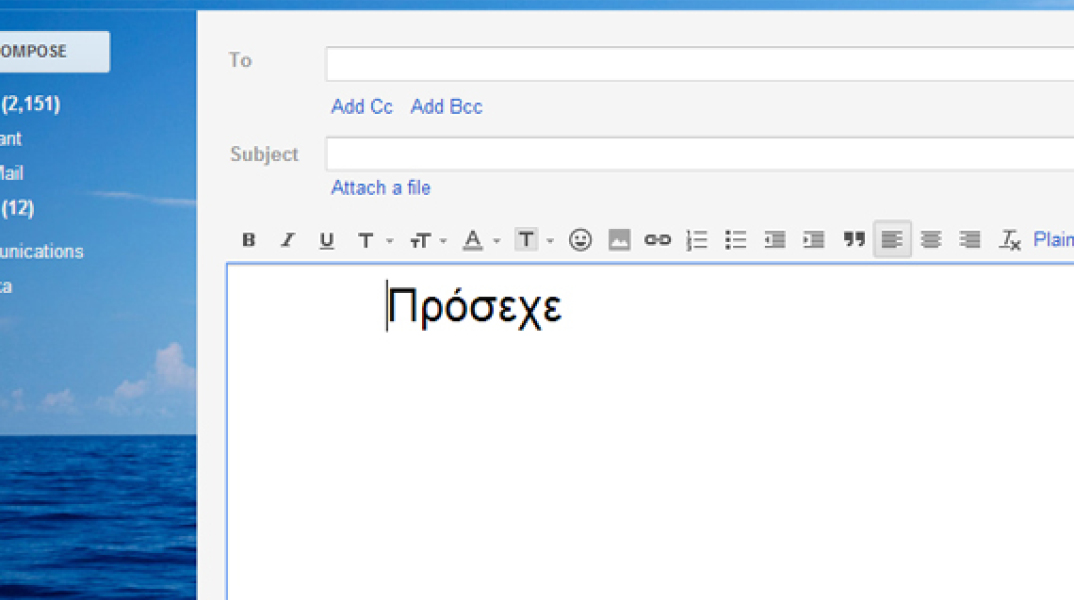
Task: Click the Subject input field
Action: pyautogui.click(x=700, y=154)
